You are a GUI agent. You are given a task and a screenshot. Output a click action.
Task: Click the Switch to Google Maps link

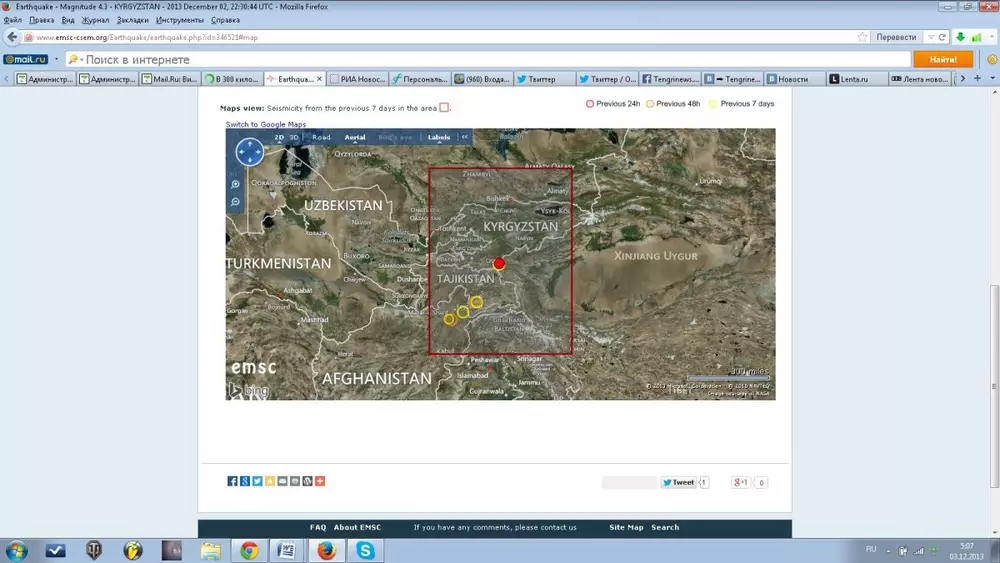(x=265, y=124)
